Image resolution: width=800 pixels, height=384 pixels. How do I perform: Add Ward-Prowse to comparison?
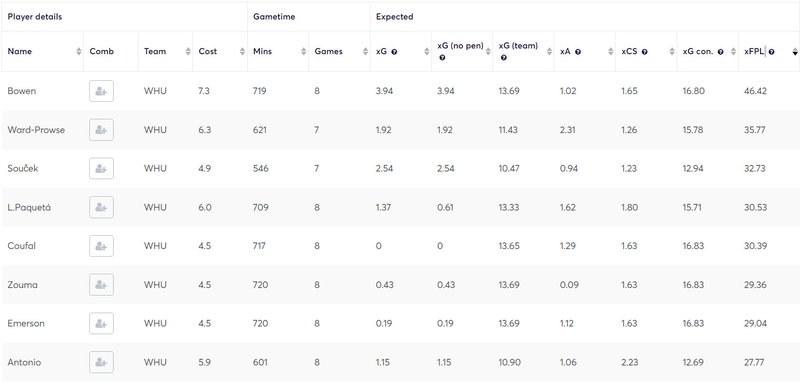click(x=101, y=130)
